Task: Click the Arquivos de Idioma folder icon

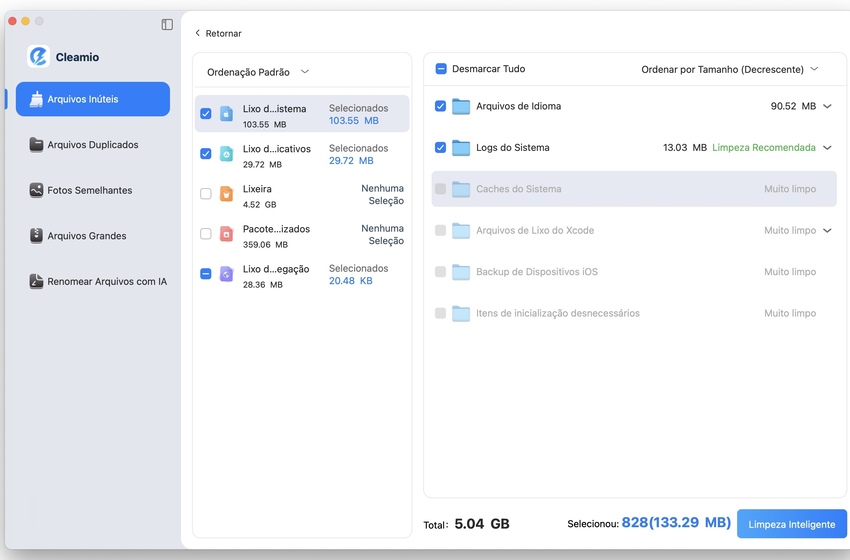Action: pos(461,106)
